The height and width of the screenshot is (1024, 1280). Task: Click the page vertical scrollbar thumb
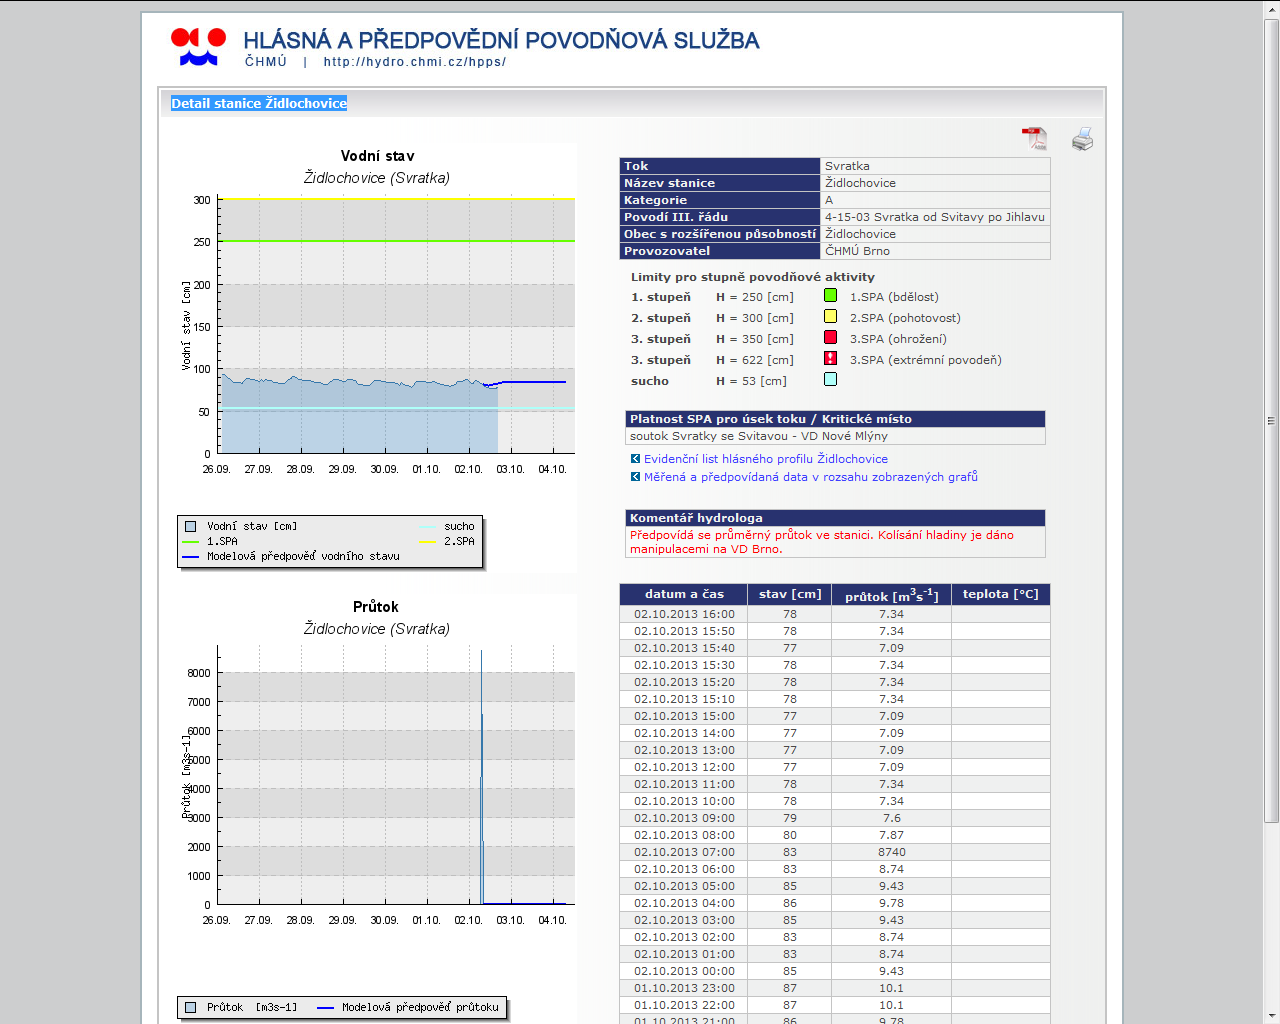click(x=1271, y=420)
